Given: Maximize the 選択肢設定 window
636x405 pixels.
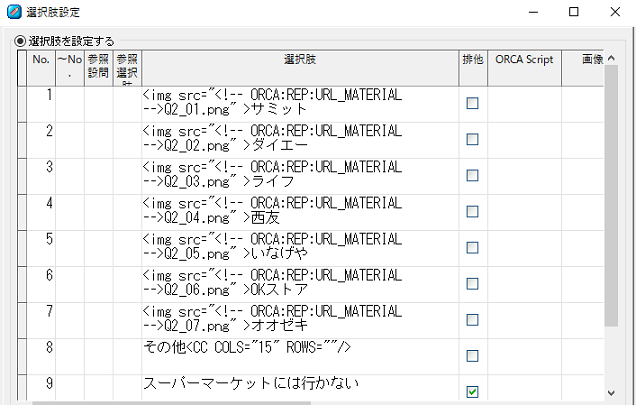Looking at the screenshot, I should click(x=574, y=12).
